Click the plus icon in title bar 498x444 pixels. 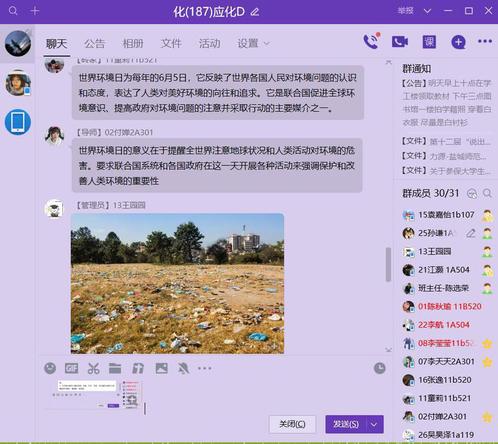[34, 11]
